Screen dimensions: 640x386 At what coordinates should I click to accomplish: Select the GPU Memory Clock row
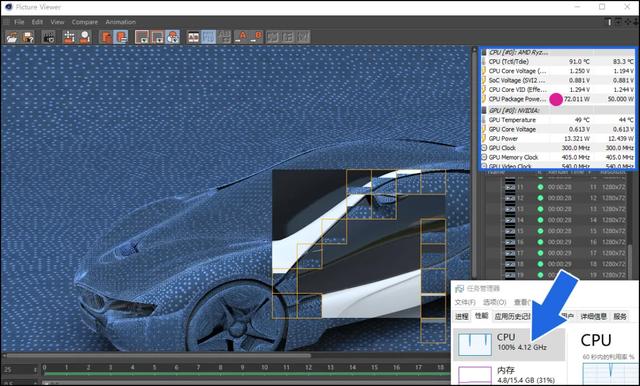click(x=558, y=158)
